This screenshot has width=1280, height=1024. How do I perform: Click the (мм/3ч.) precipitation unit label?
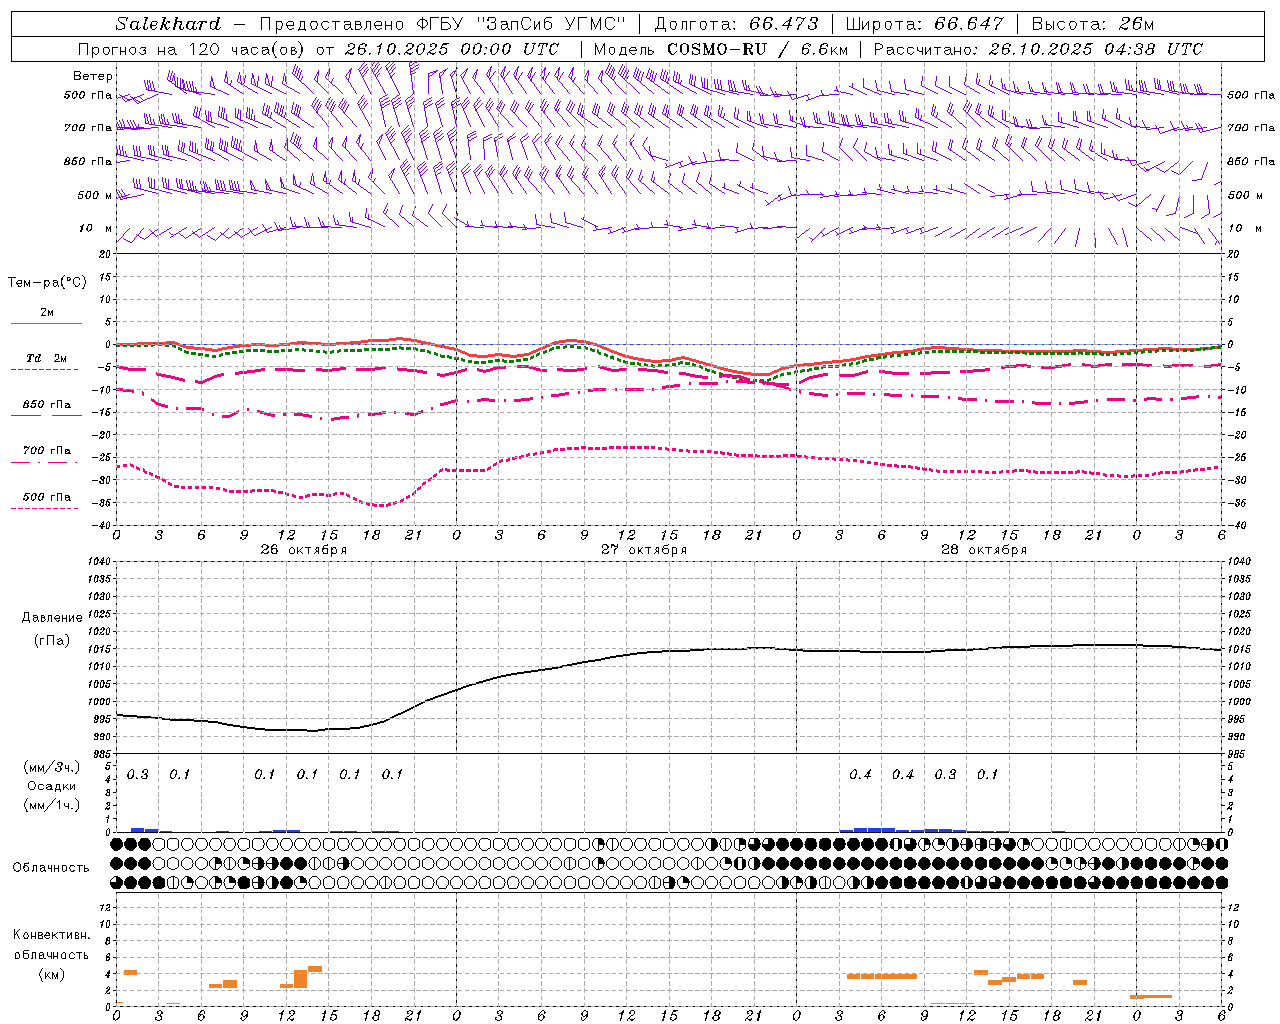tap(52, 767)
